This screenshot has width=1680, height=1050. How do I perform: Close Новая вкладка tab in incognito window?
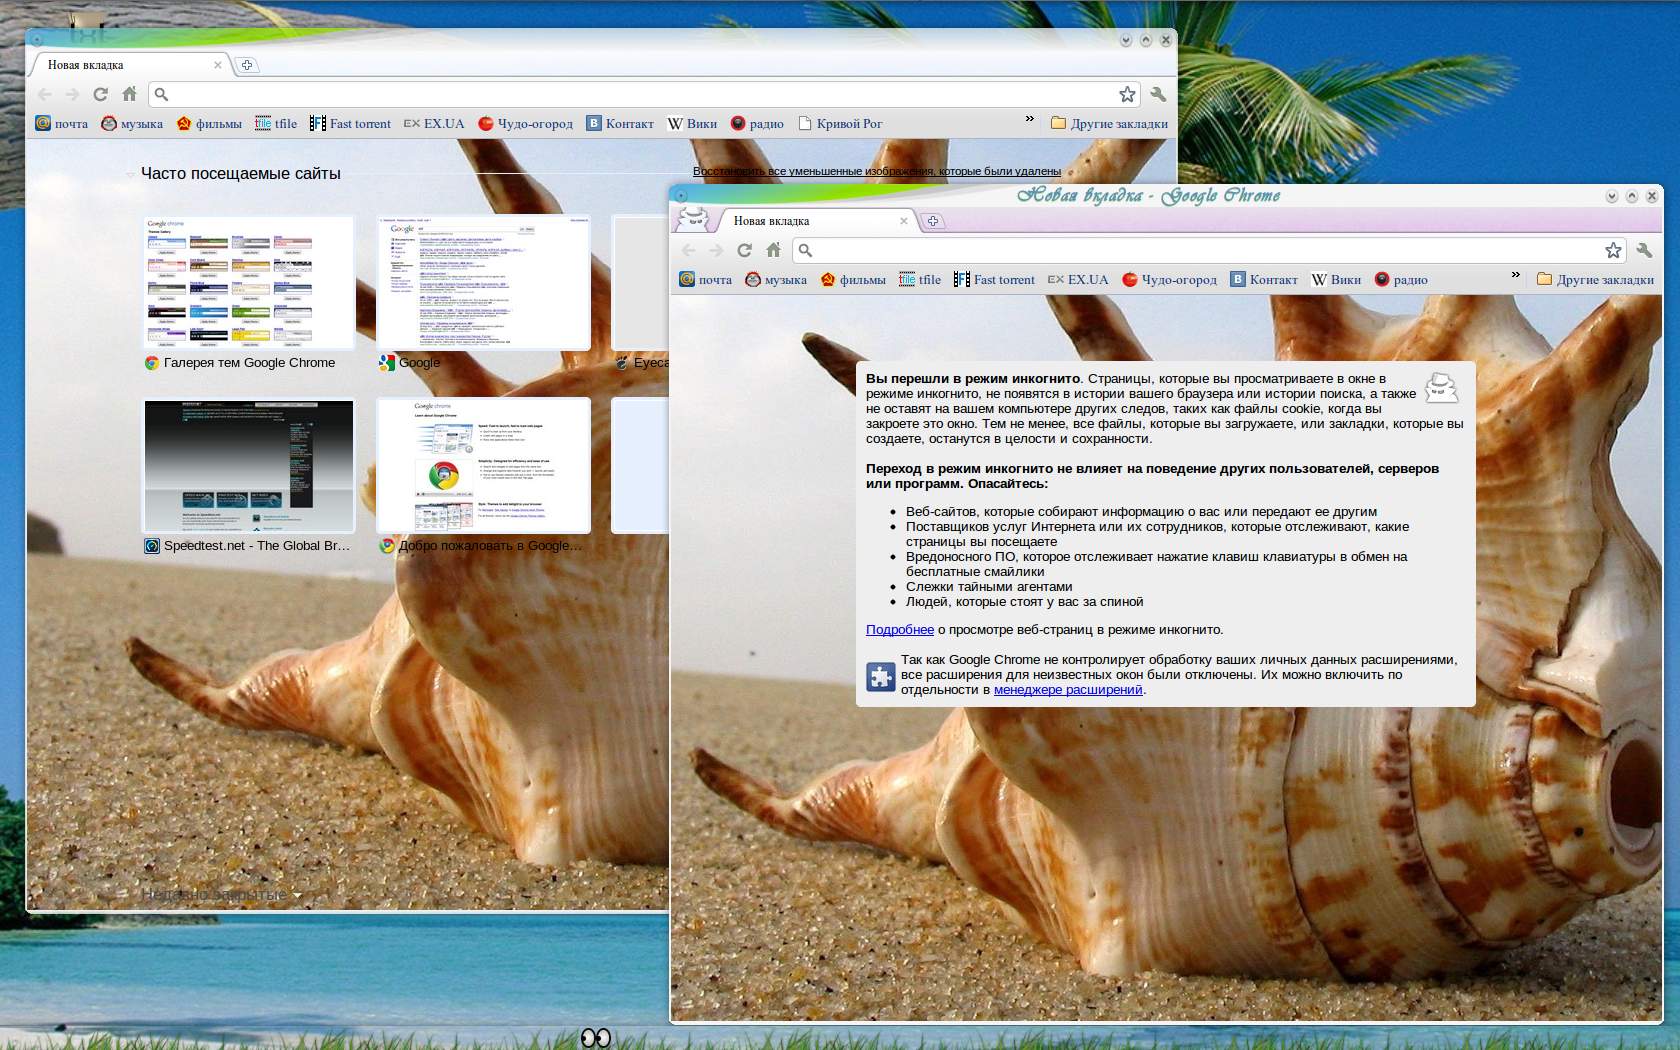click(904, 221)
